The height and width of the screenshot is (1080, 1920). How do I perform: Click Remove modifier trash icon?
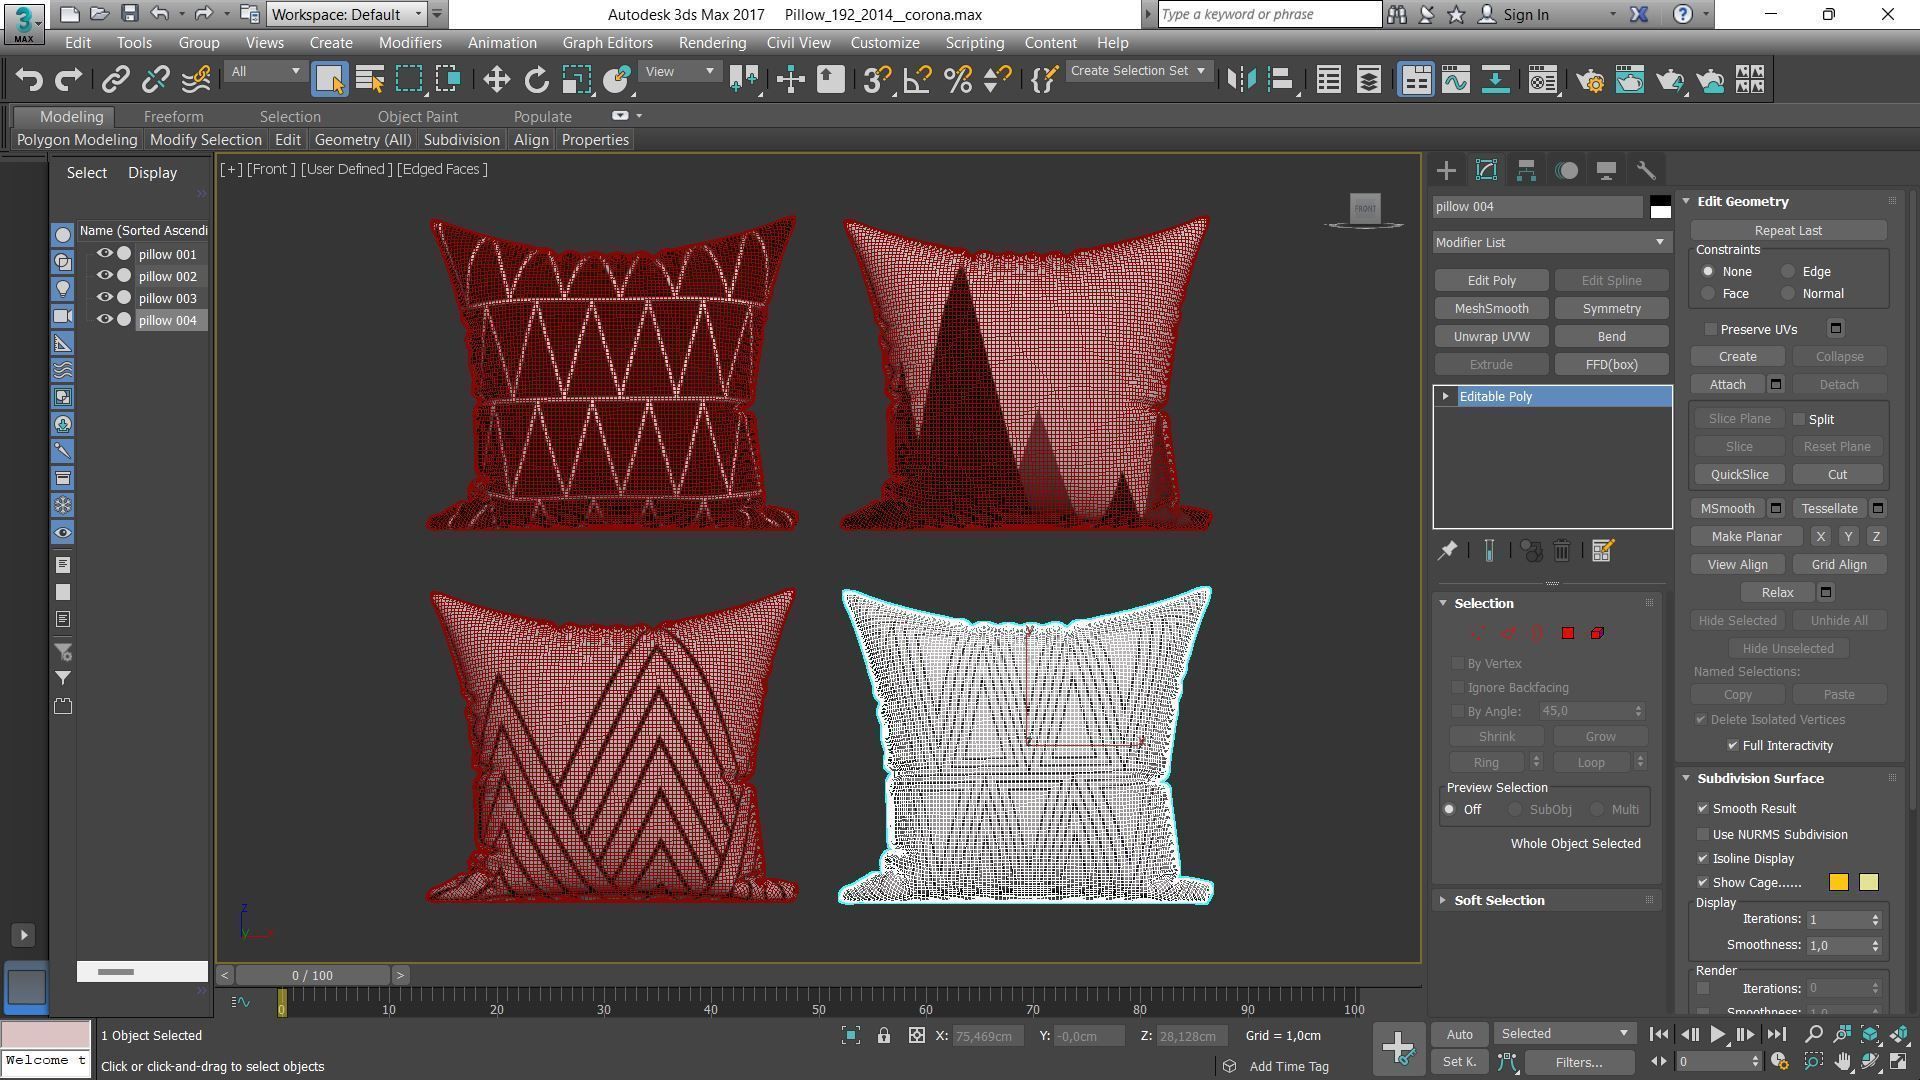click(x=1562, y=551)
